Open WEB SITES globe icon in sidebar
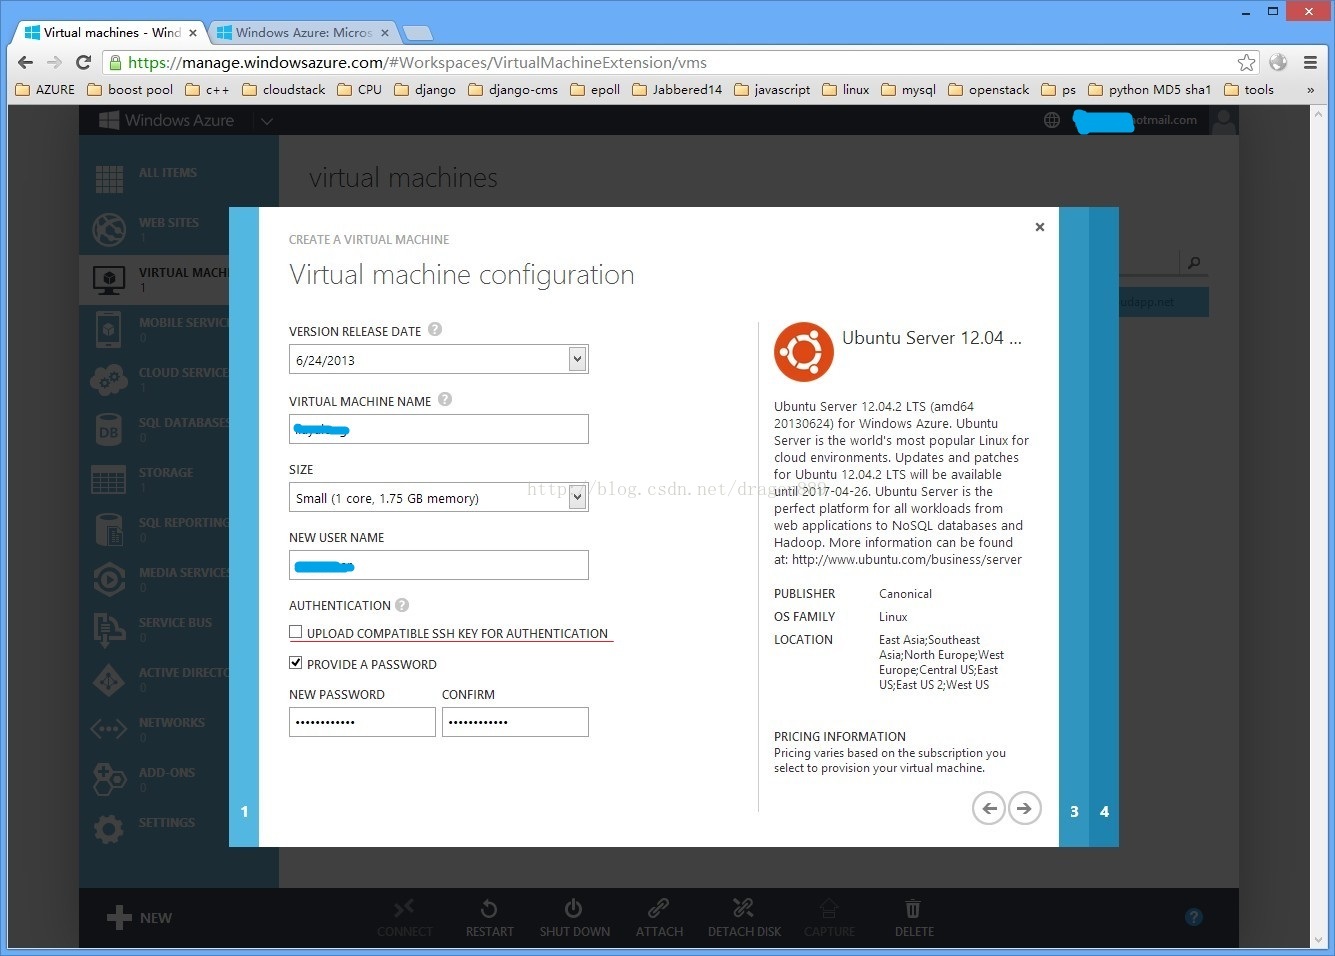Screen dimensions: 1335x956 tap(109, 229)
